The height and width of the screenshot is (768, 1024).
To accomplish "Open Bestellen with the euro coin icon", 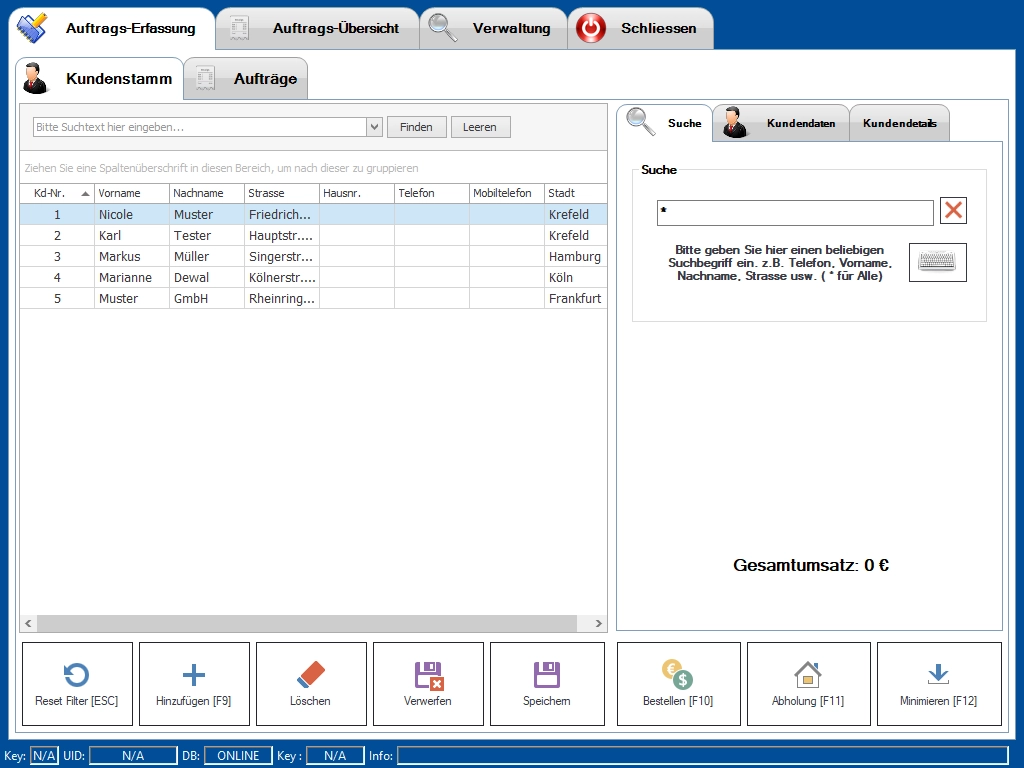I will (676, 674).
